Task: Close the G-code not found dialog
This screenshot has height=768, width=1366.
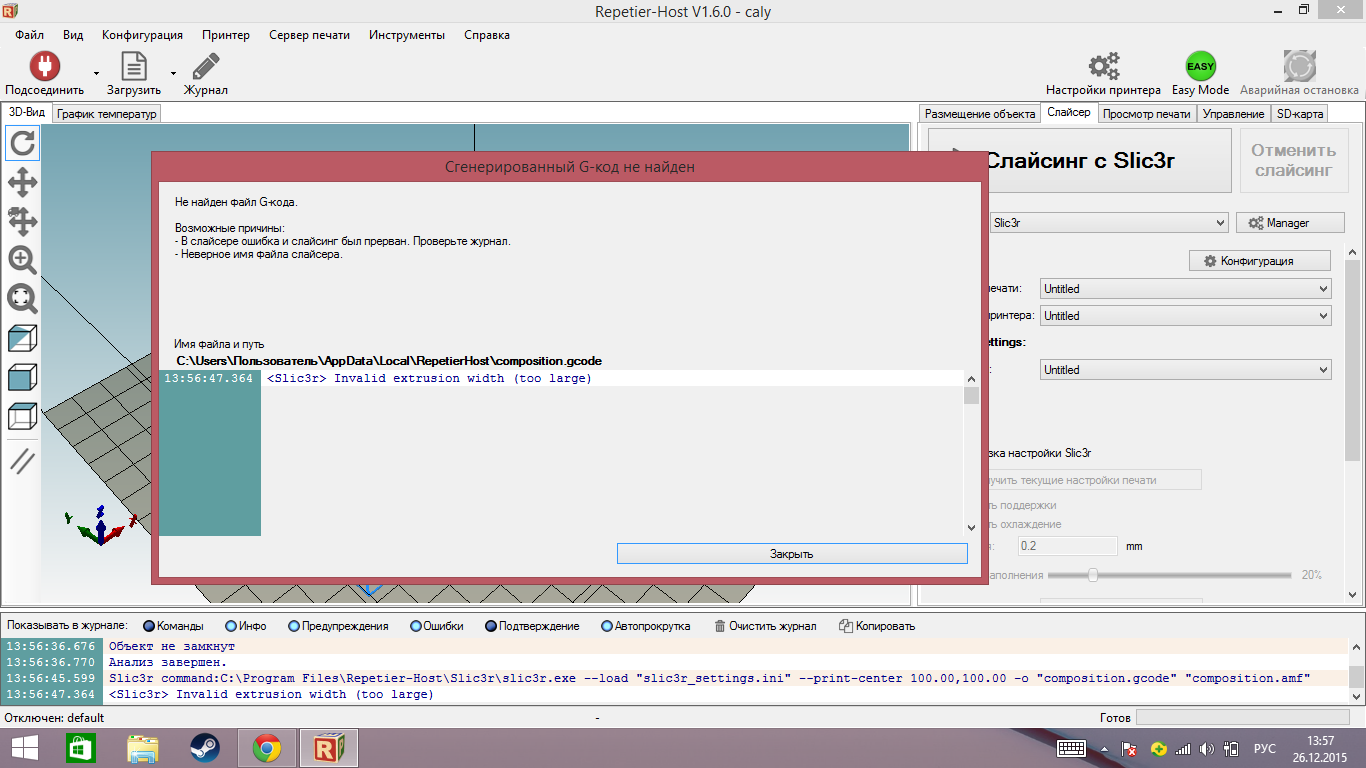Action: [792, 553]
